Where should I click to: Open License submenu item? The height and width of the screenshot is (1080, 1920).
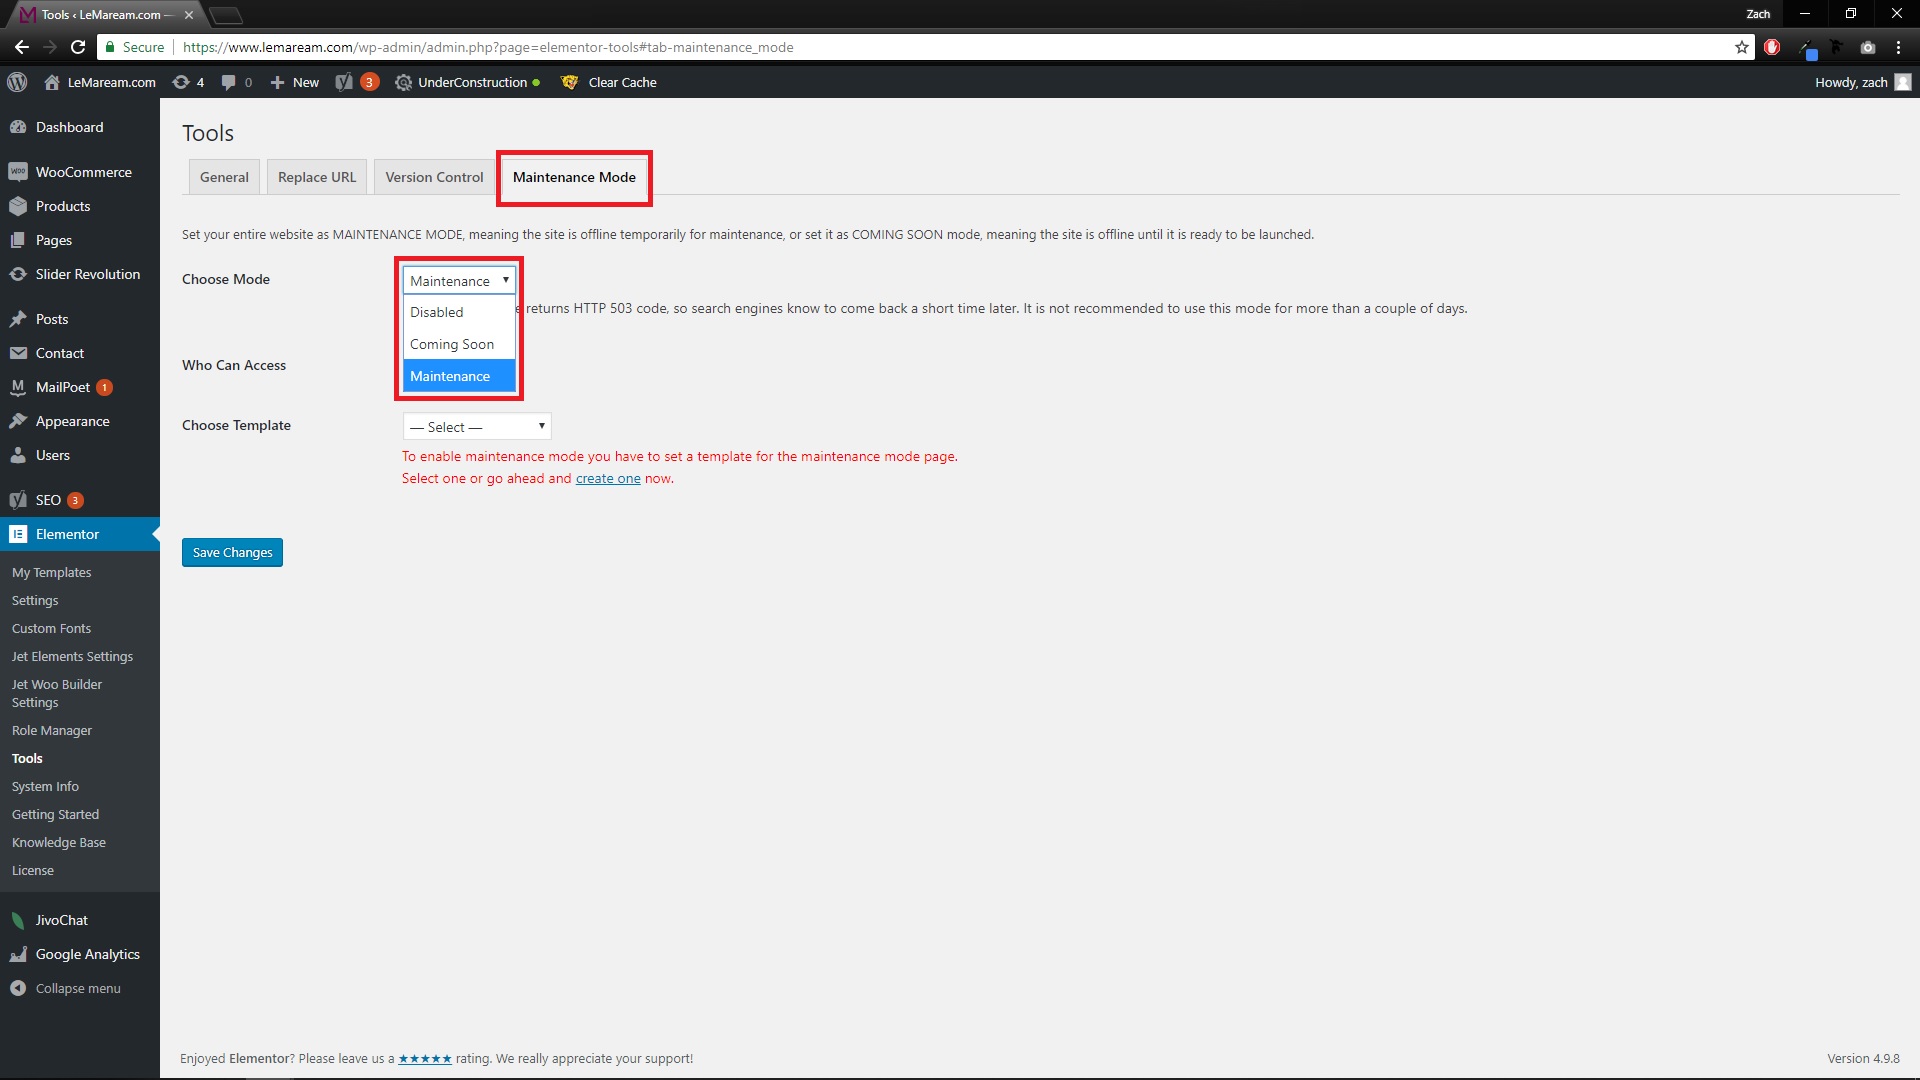(33, 870)
